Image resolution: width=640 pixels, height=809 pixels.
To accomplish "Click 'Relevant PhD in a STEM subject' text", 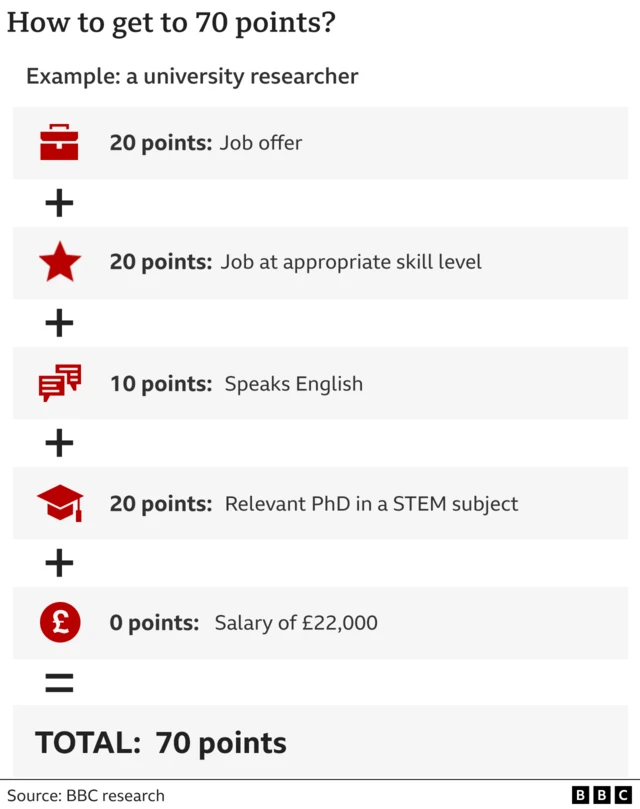I will [x=371, y=503].
